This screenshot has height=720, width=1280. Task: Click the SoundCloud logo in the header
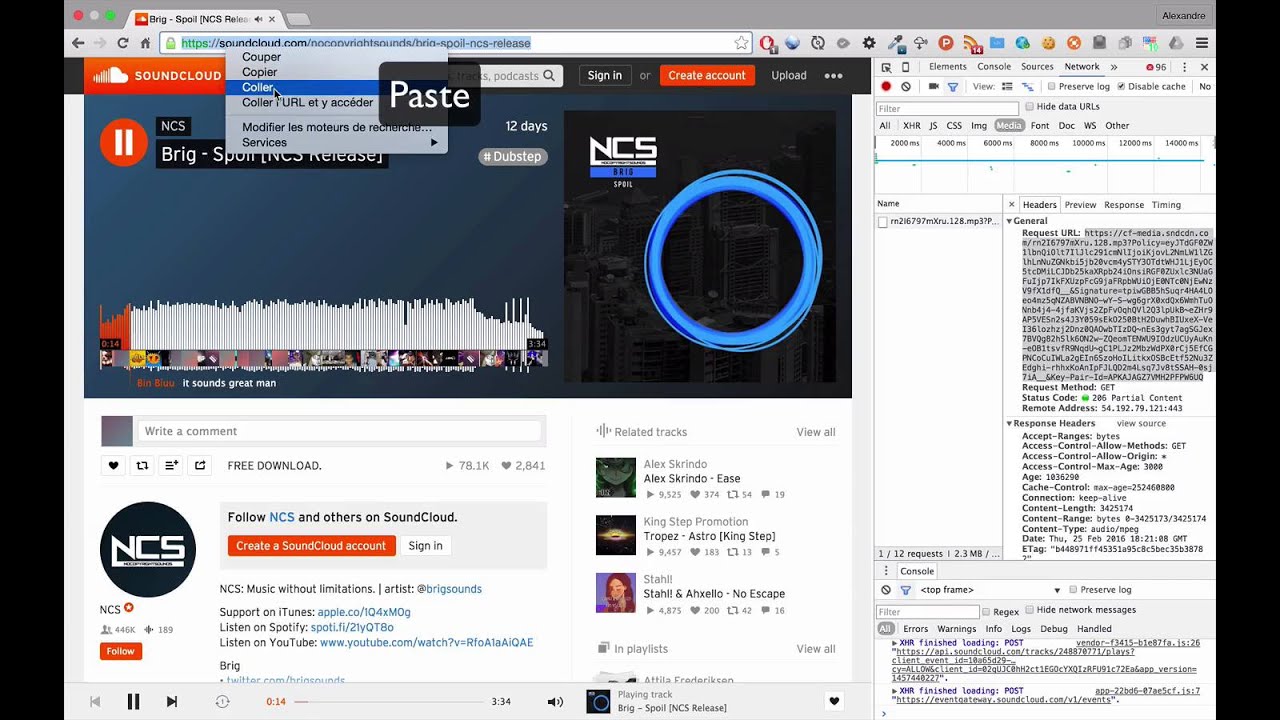pos(157,75)
